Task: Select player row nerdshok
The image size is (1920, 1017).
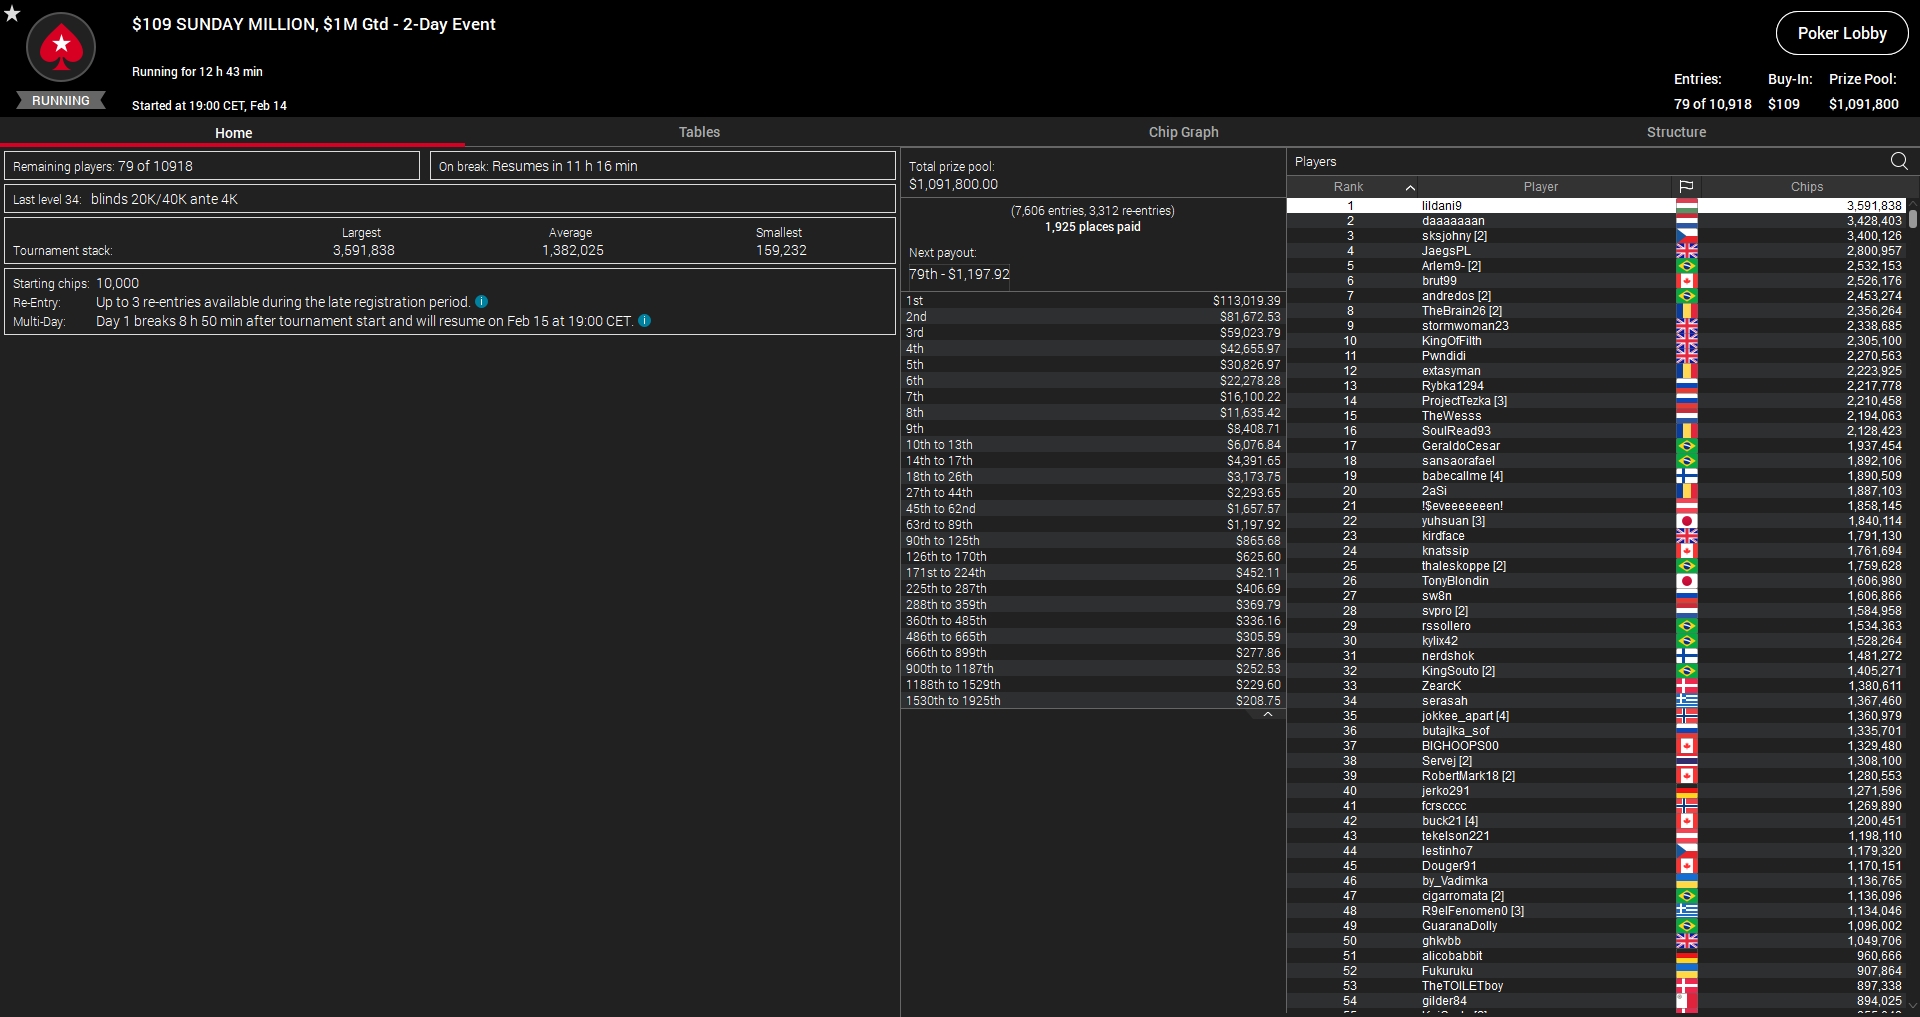Action: pyautogui.click(x=1596, y=656)
